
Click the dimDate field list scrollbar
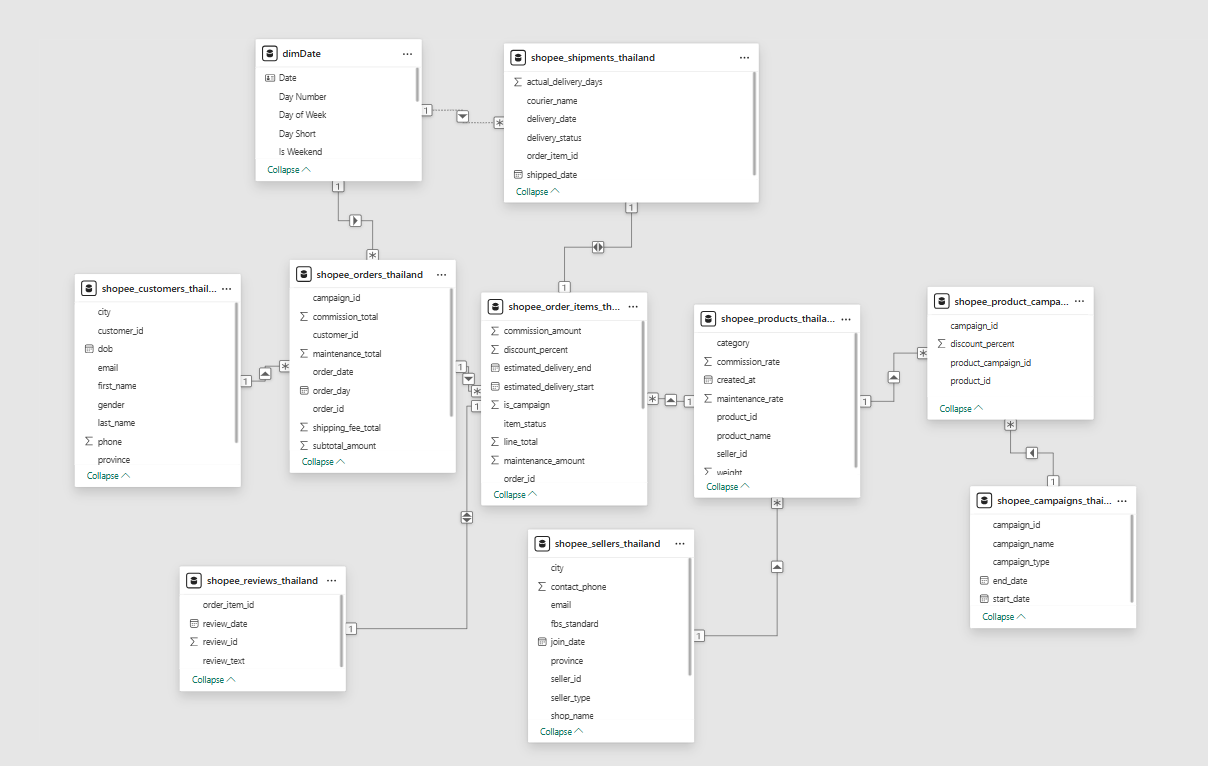point(417,85)
